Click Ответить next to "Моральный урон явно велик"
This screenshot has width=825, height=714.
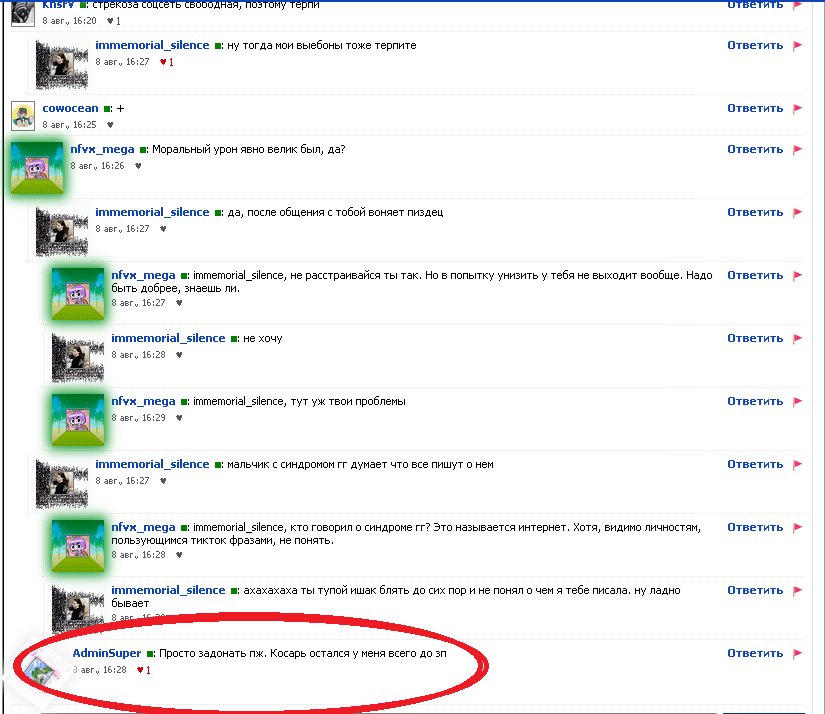click(755, 149)
